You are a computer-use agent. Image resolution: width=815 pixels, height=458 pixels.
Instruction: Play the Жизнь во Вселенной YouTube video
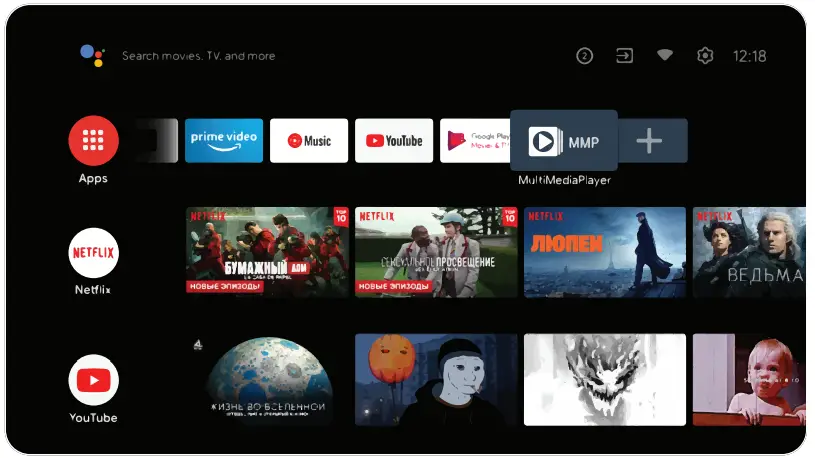click(267, 380)
